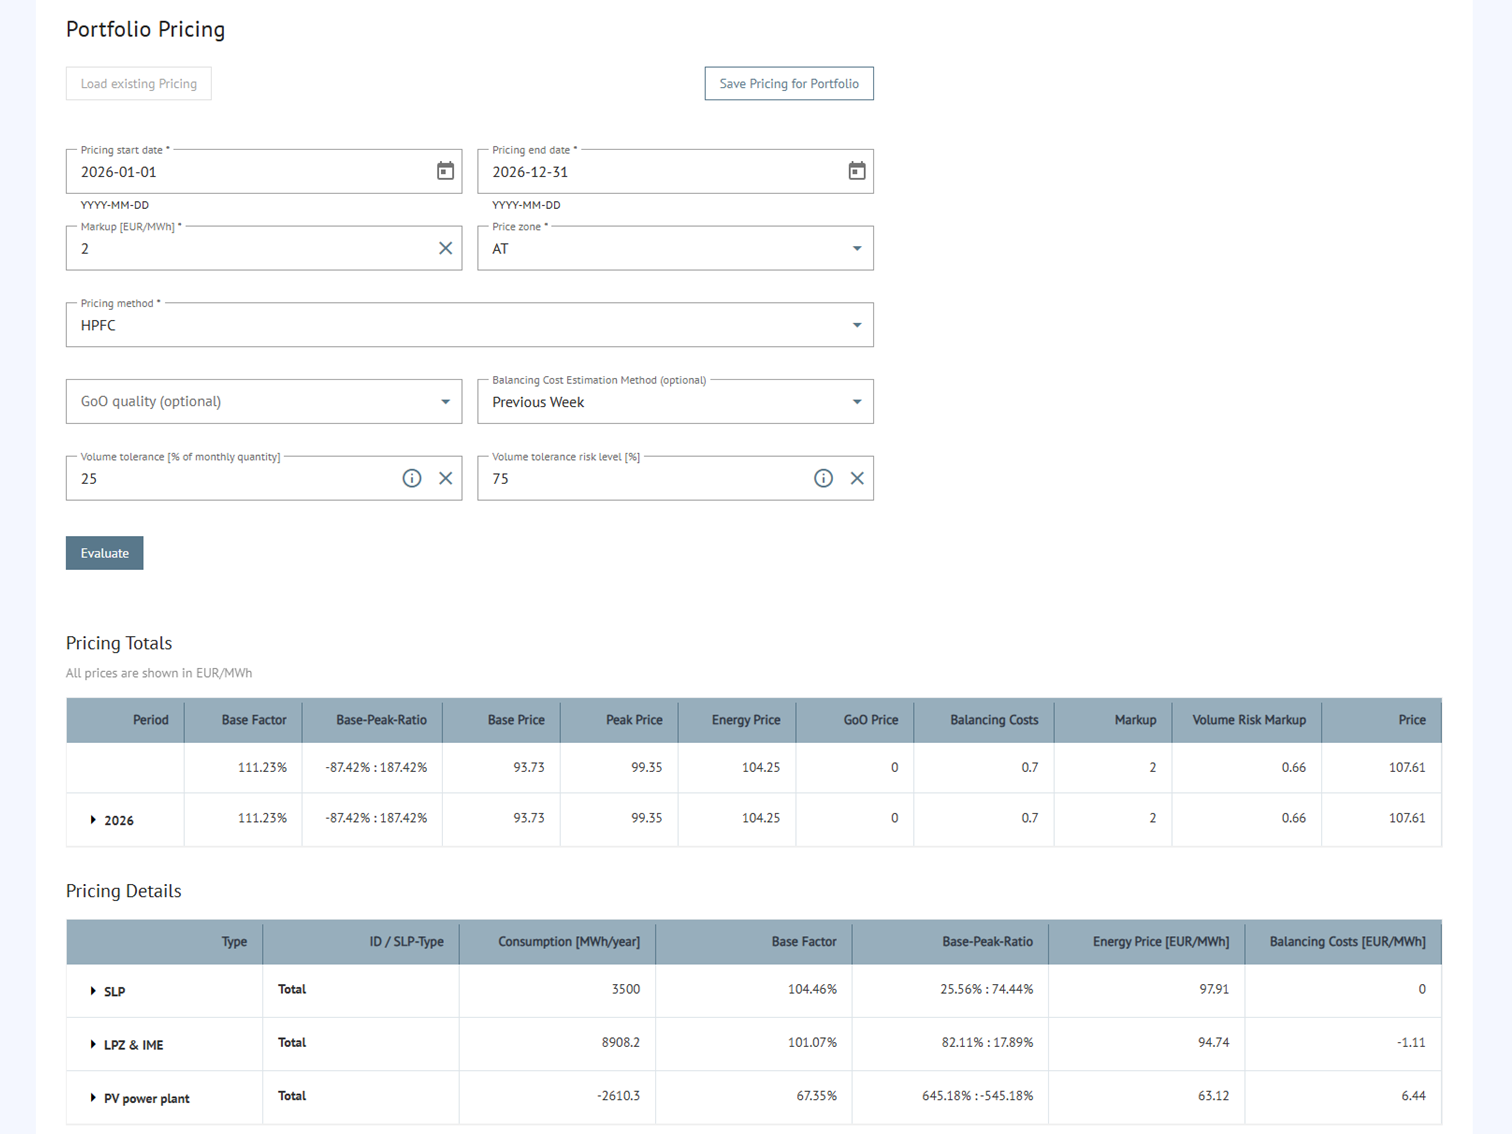Open the calendar picker for Pricing start date
Screen dimensions: 1512x1134
click(446, 171)
